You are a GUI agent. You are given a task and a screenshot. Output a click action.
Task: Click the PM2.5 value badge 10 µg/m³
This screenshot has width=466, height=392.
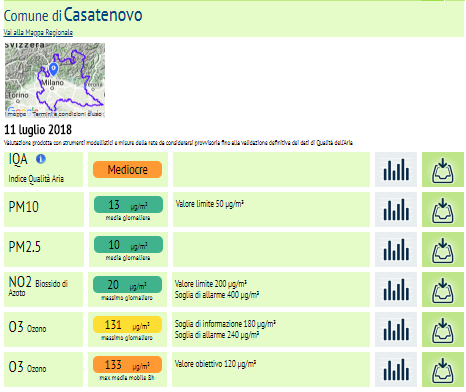[x=128, y=245]
